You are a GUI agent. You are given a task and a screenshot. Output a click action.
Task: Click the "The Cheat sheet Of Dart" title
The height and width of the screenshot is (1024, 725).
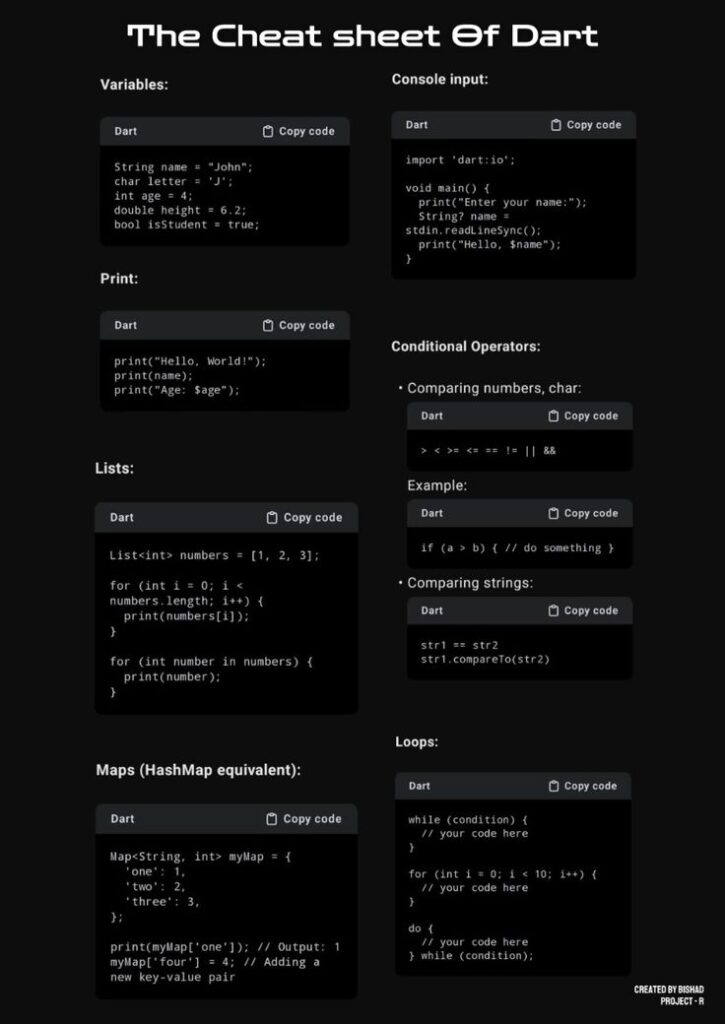[362, 37]
